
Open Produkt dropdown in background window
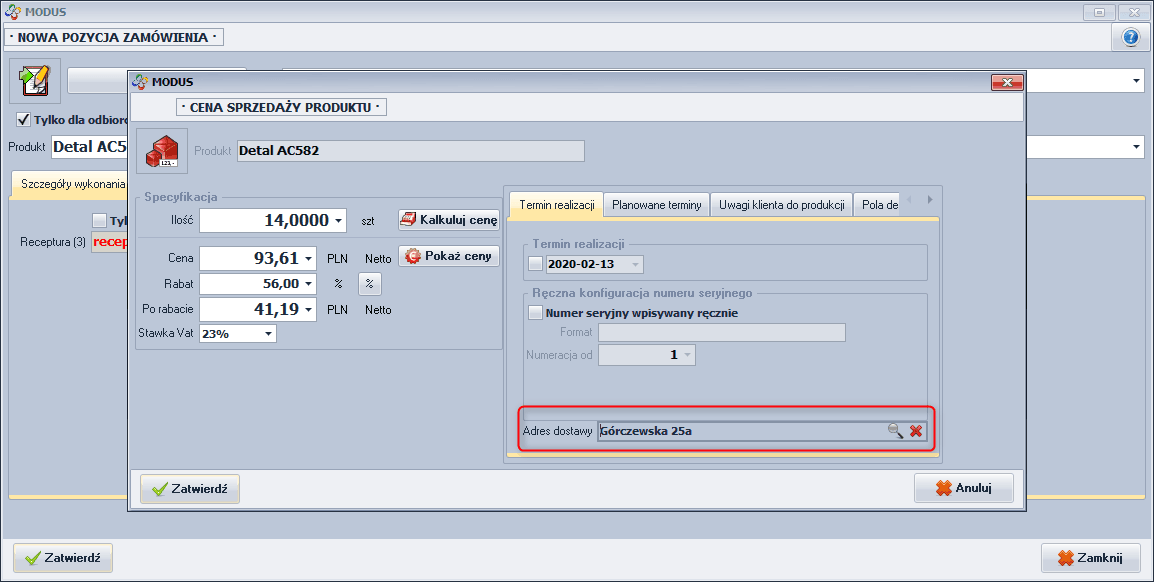point(1136,147)
